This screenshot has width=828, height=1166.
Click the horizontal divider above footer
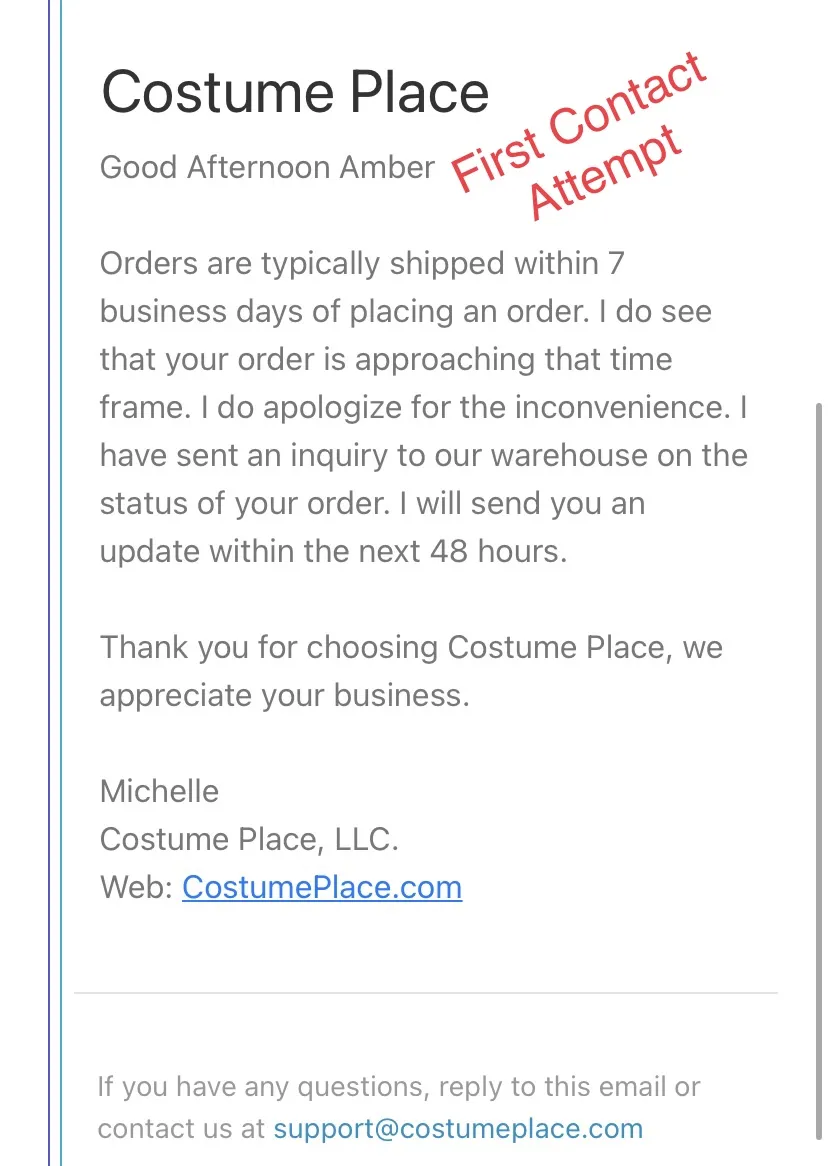point(426,993)
